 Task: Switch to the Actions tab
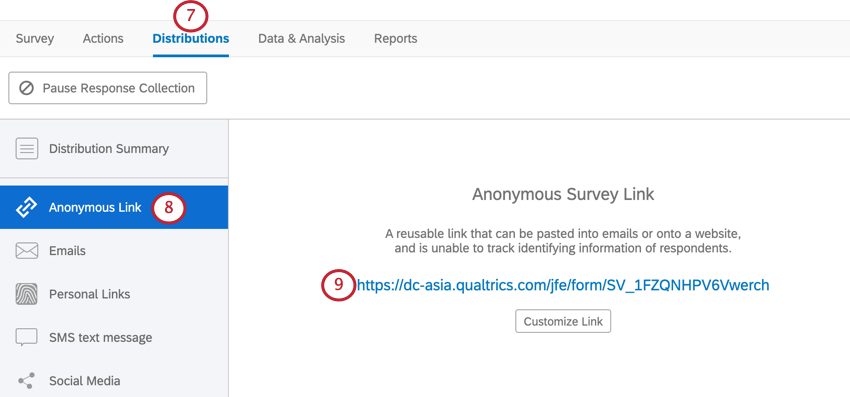103,39
